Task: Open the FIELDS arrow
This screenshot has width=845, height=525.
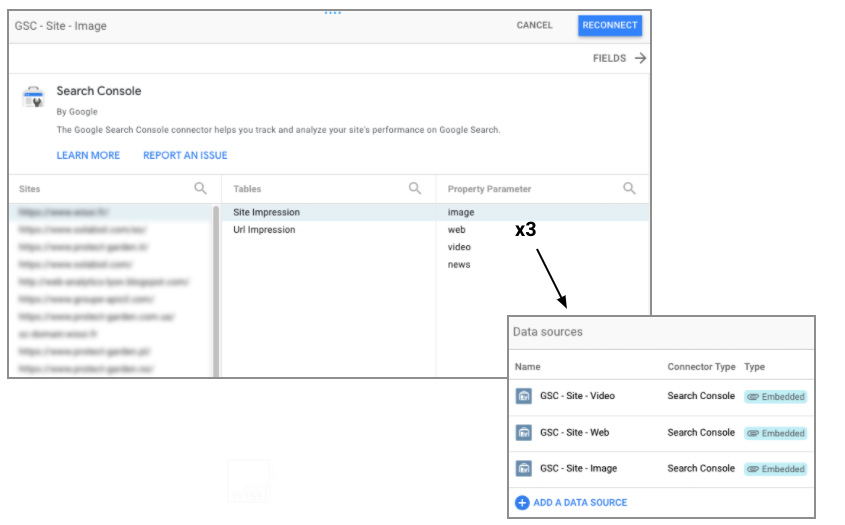Action: click(640, 58)
